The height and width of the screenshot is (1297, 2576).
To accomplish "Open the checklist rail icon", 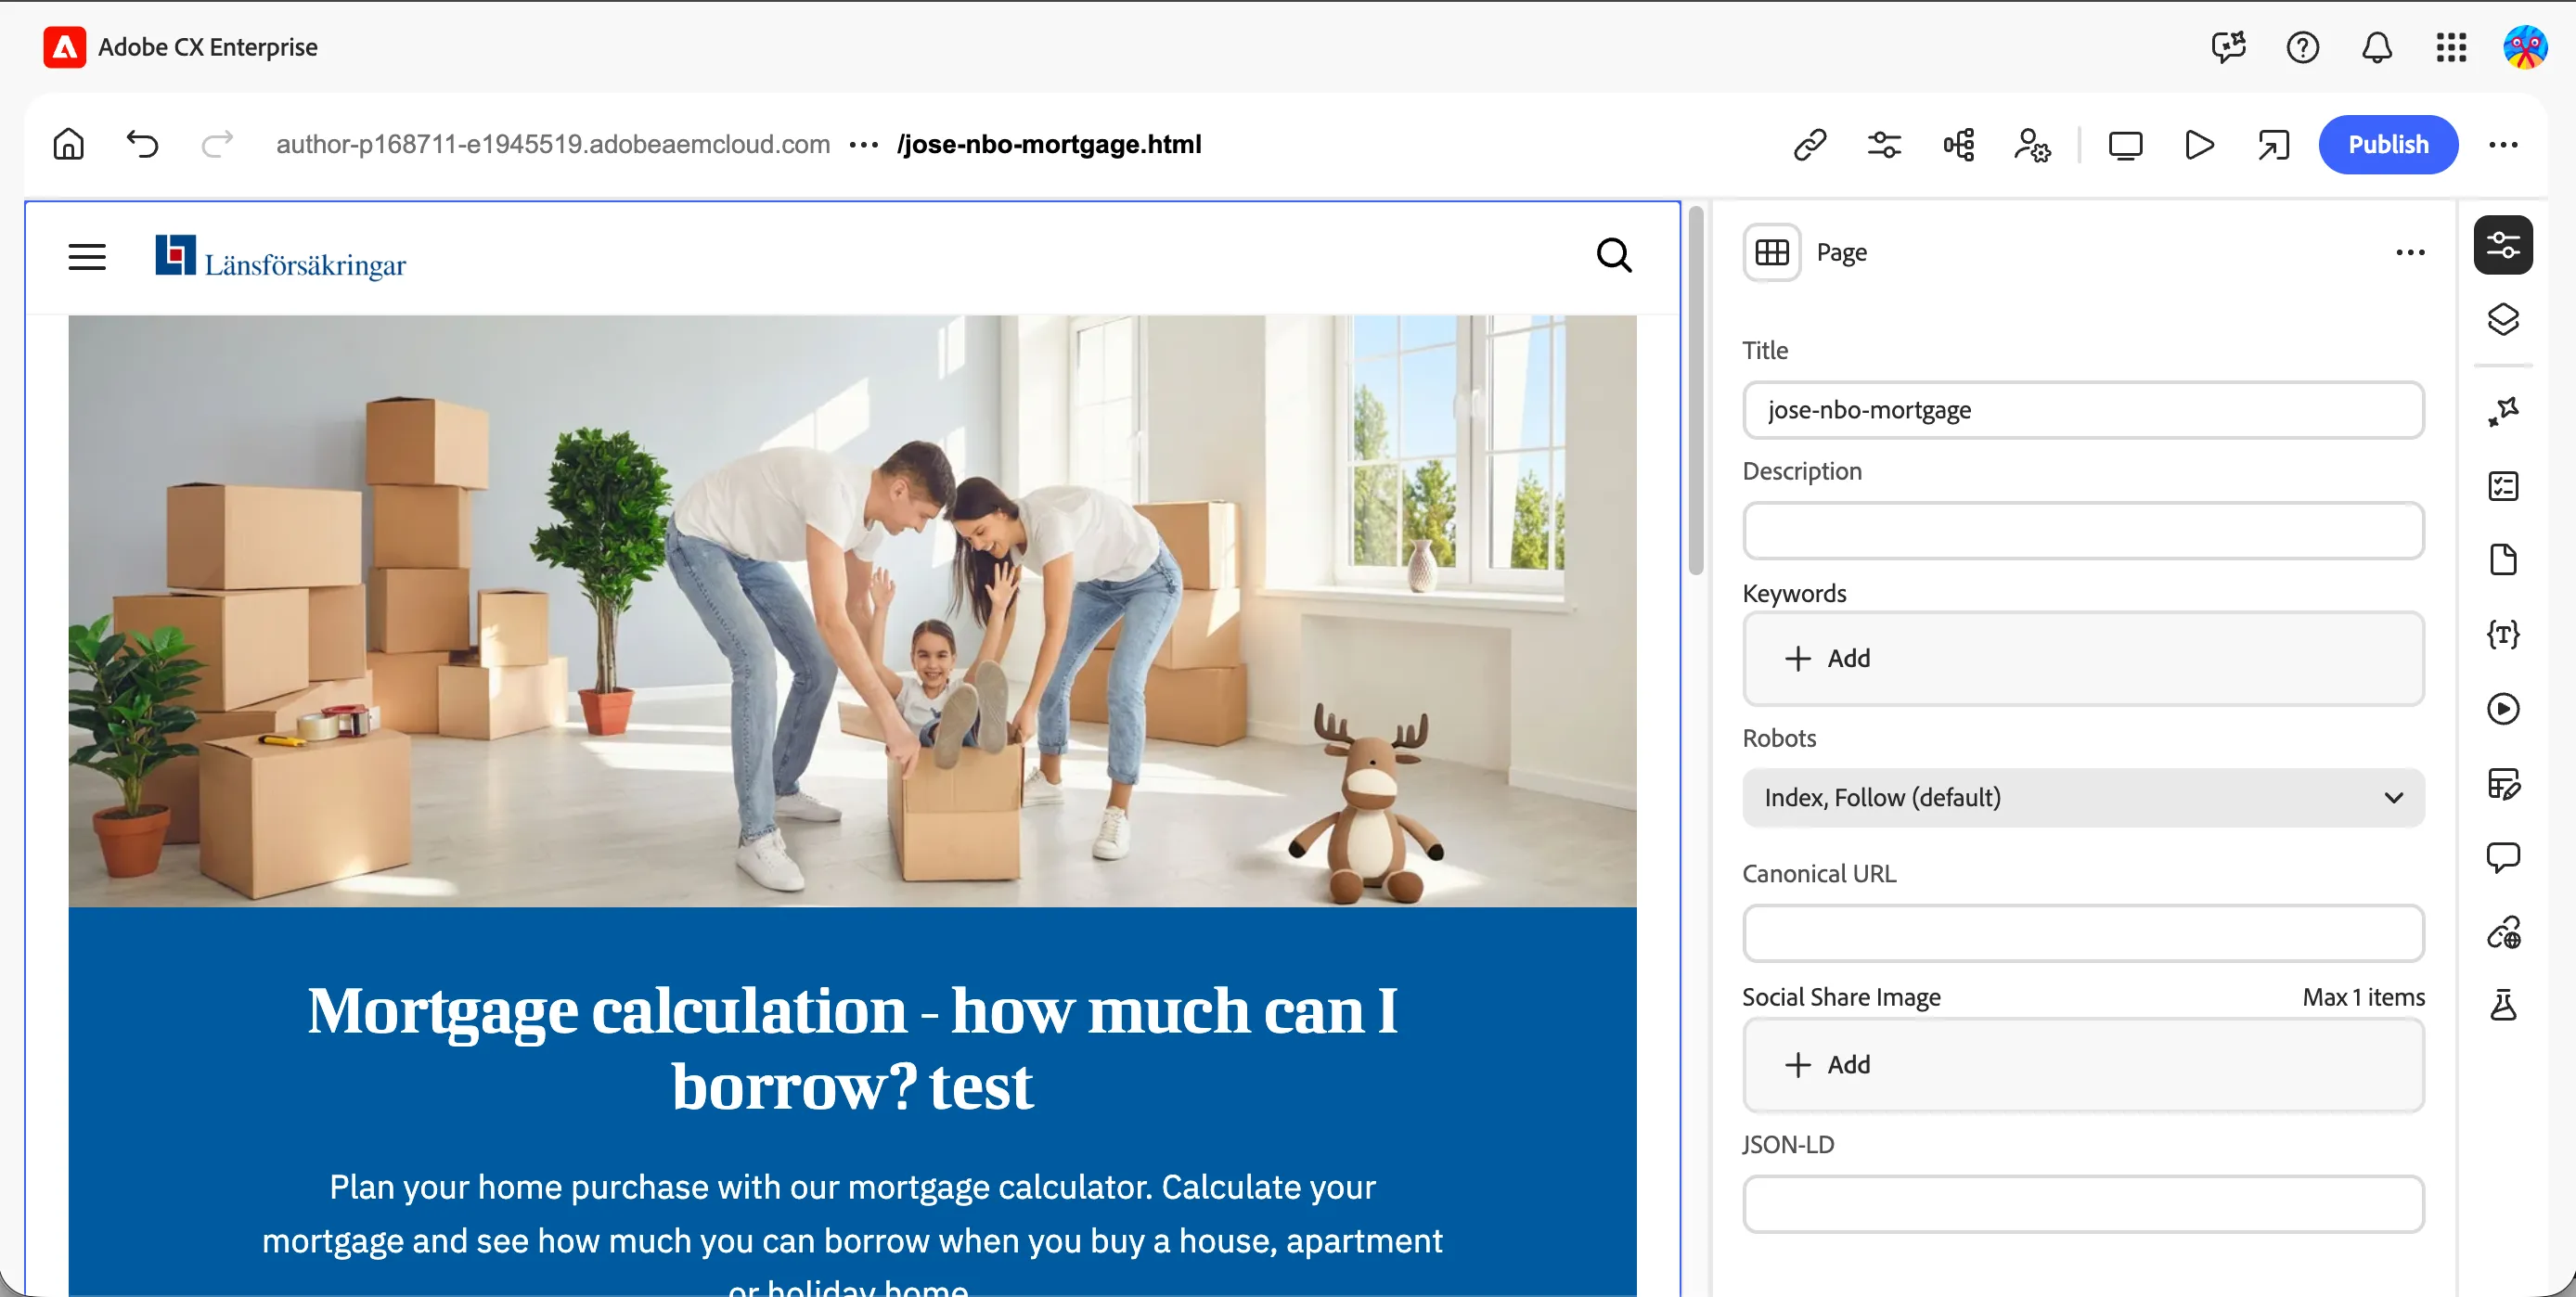I will click(x=2503, y=486).
